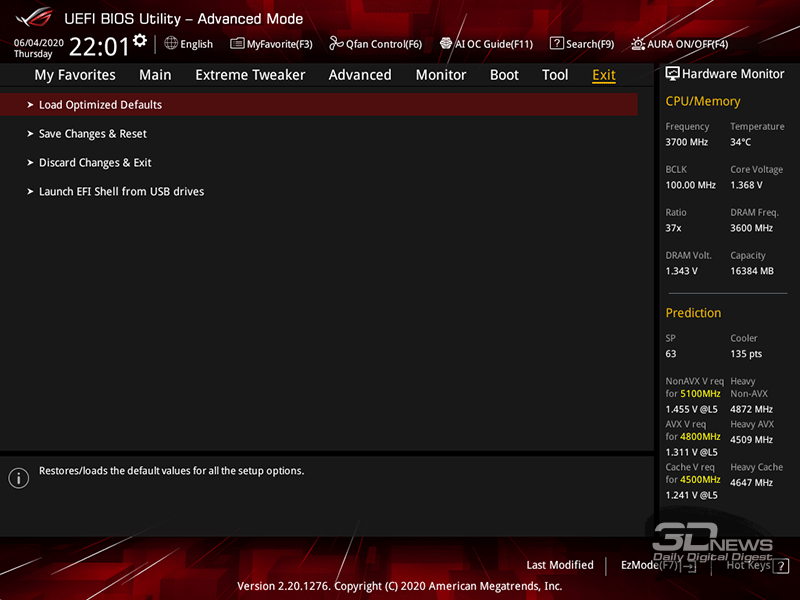Click the 5100MHz NonAVX target
The width and height of the screenshot is (800, 600).
[700, 394]
